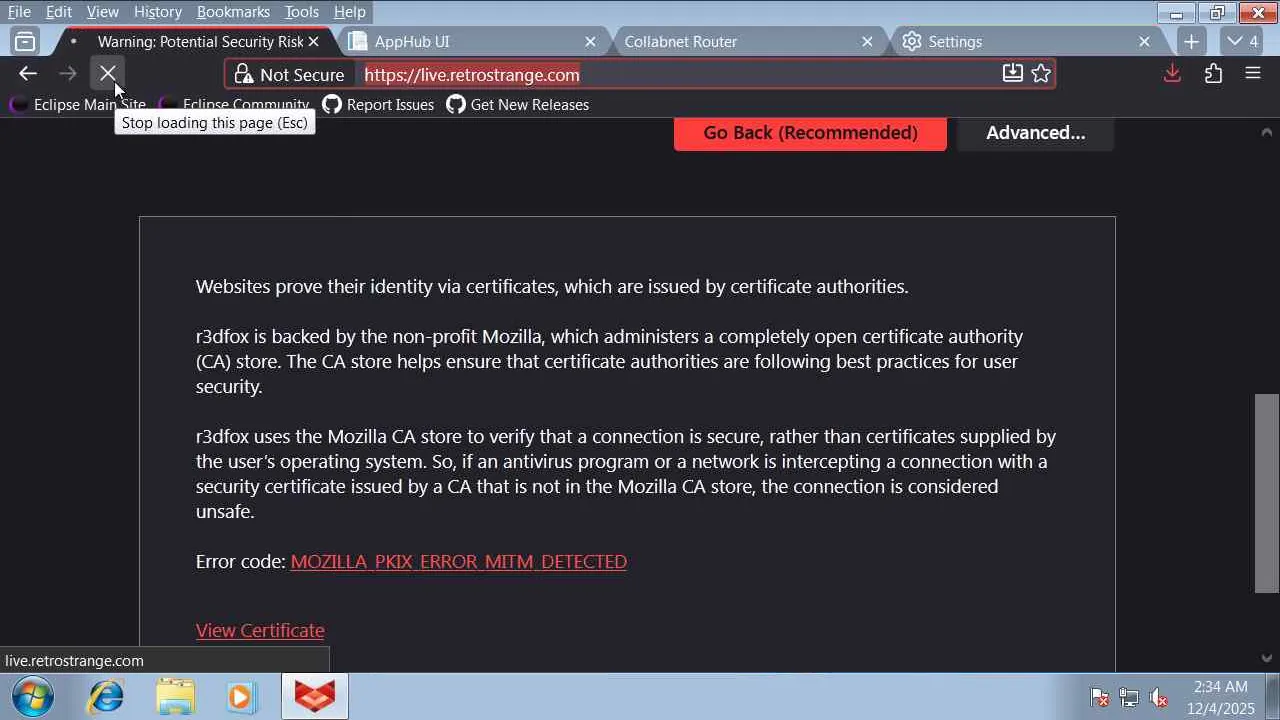Open the Help menu

(349, 12)
